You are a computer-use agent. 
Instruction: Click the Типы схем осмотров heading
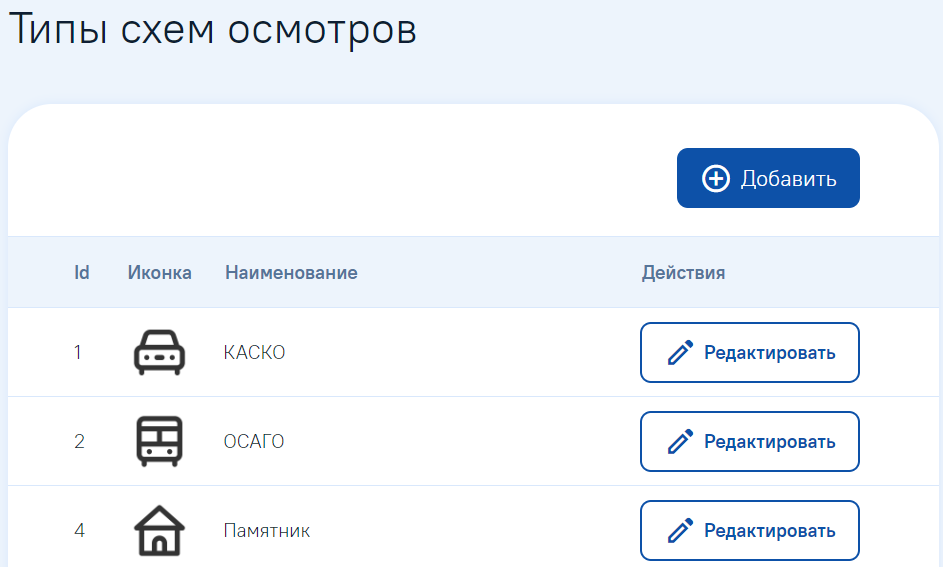point(213,29)
